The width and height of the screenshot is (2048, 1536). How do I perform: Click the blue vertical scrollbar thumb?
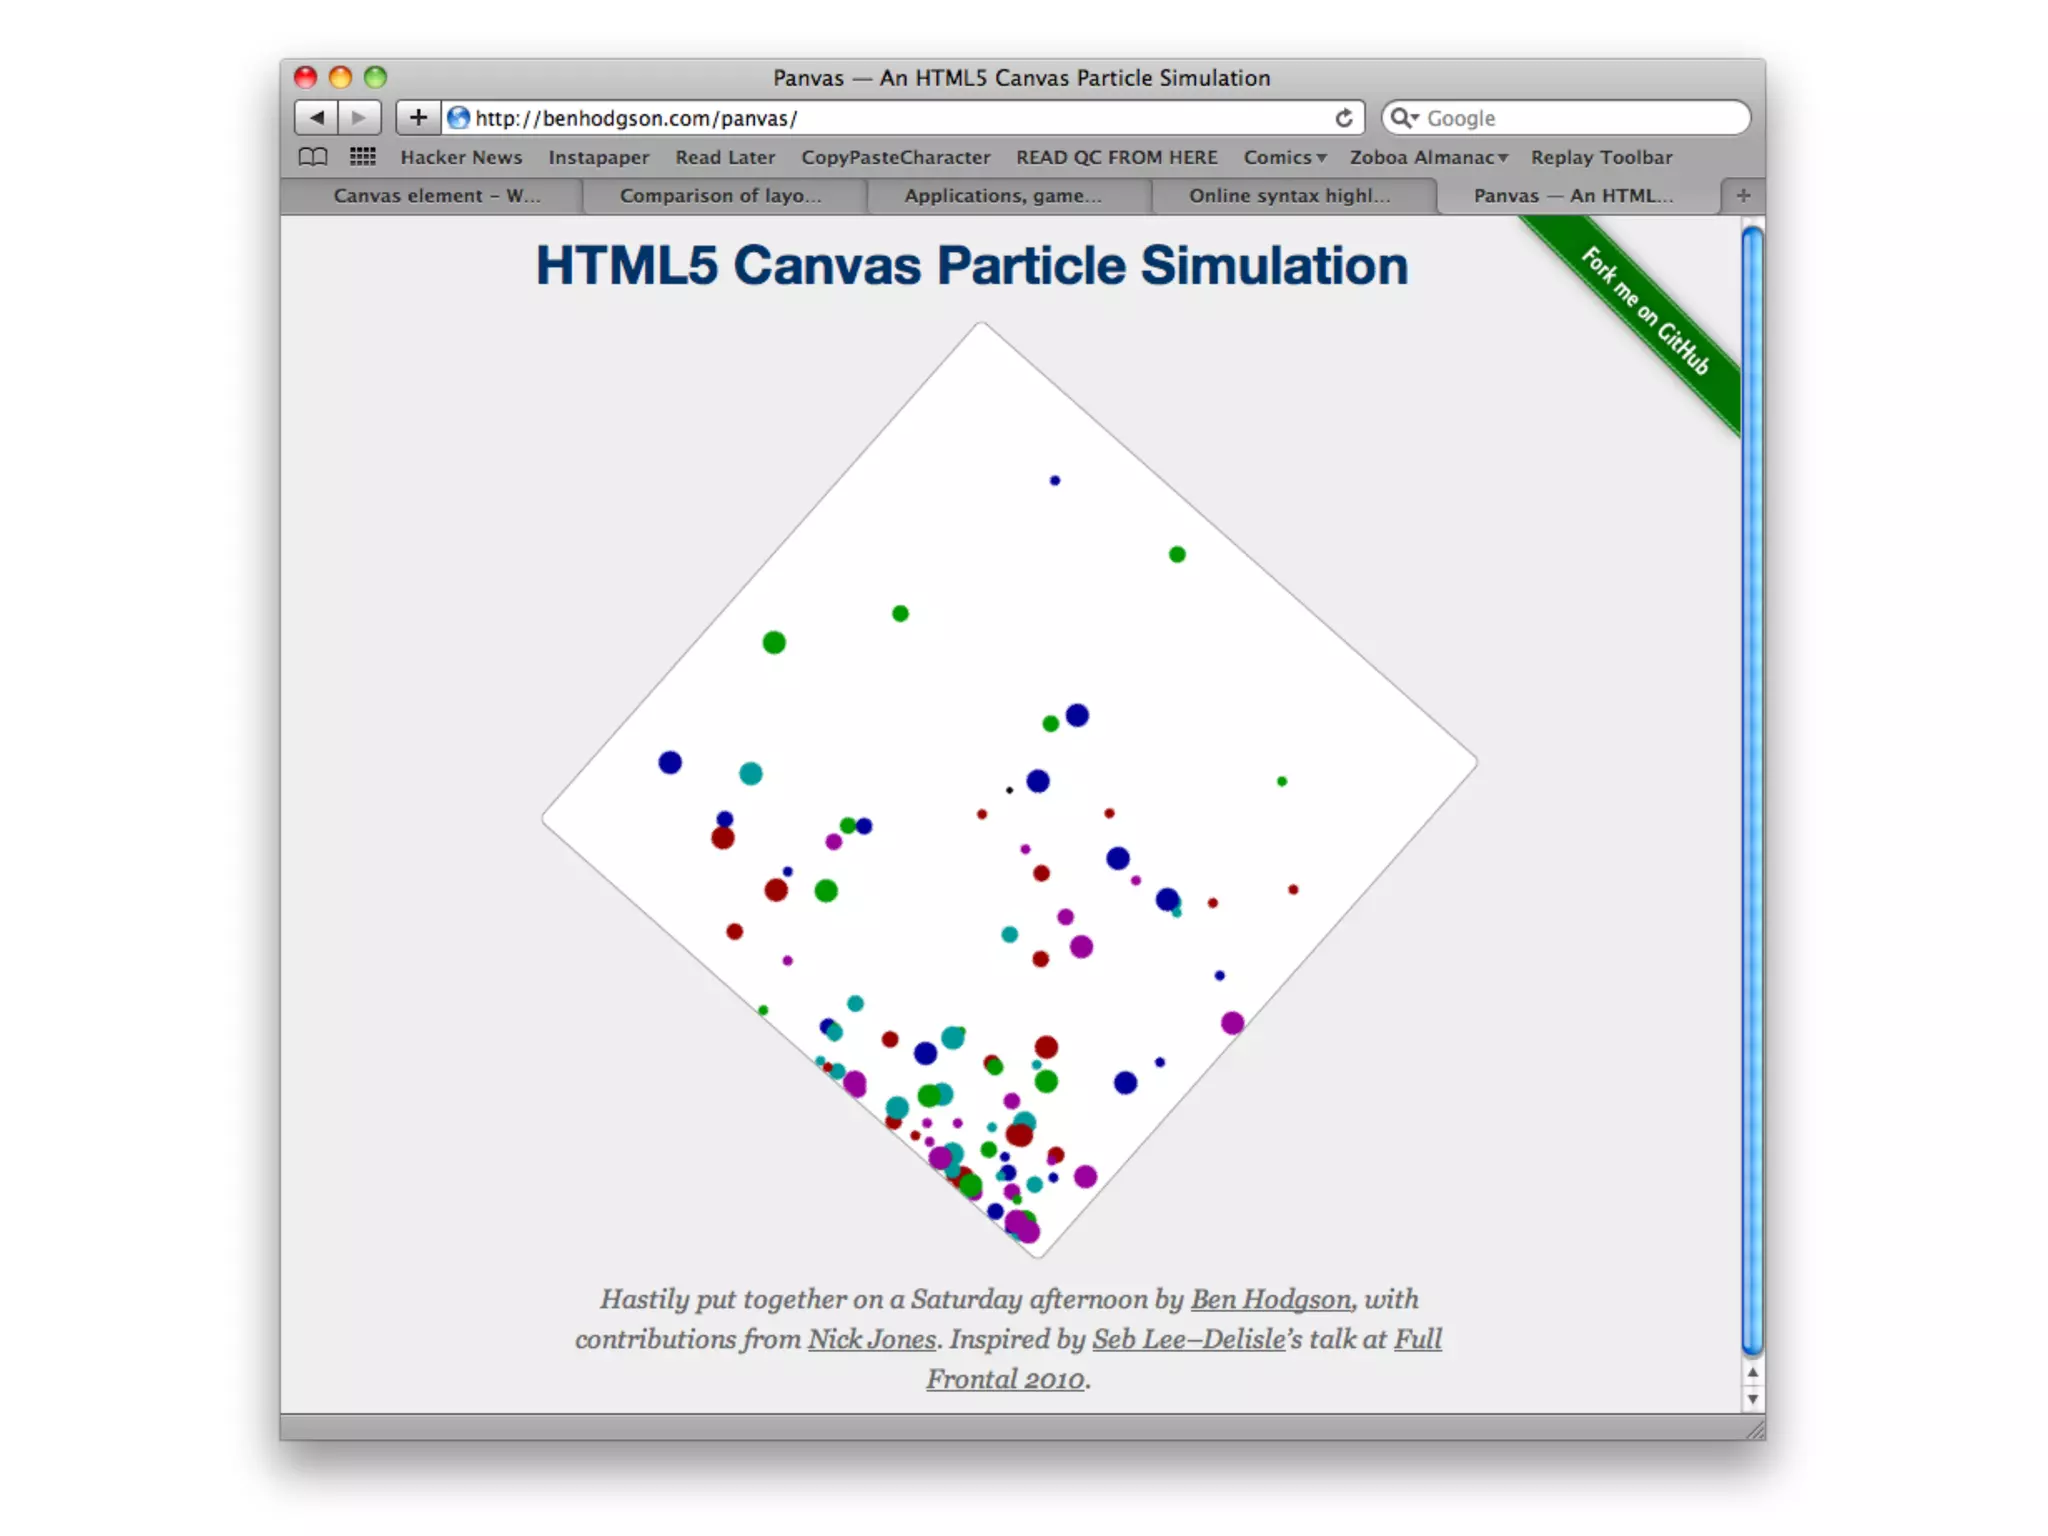(x=1752, y=790)
